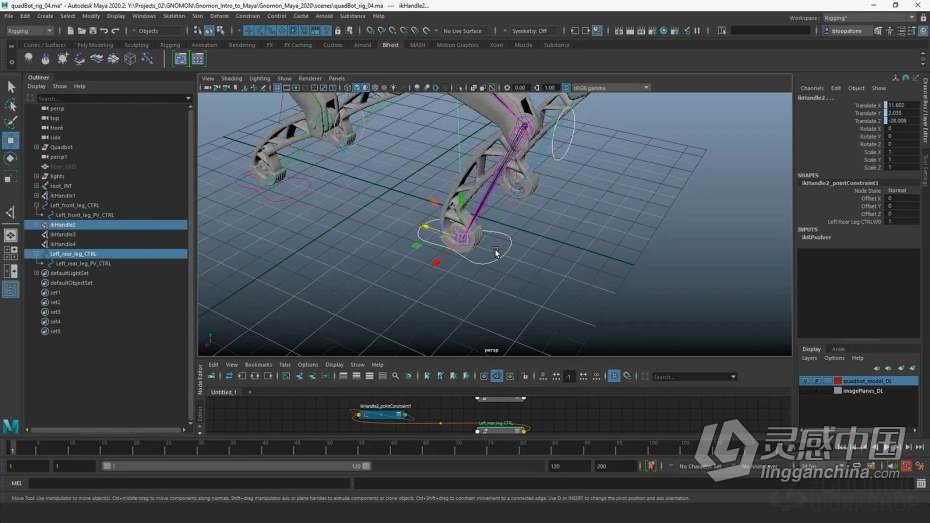This screenshot has height=523, width=930.
Task: Click the Bifrost flame Aero shelf icon
Action: [x=45, y=58]
